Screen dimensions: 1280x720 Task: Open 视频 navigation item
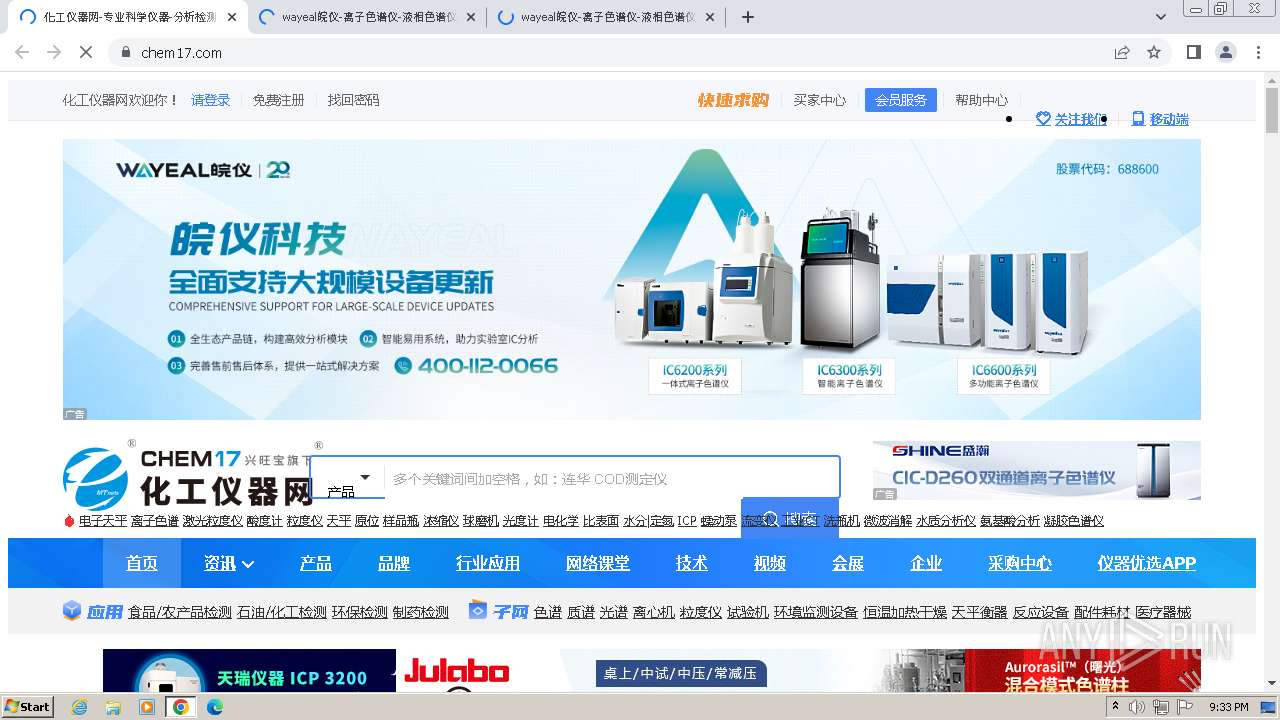point(770,563)
